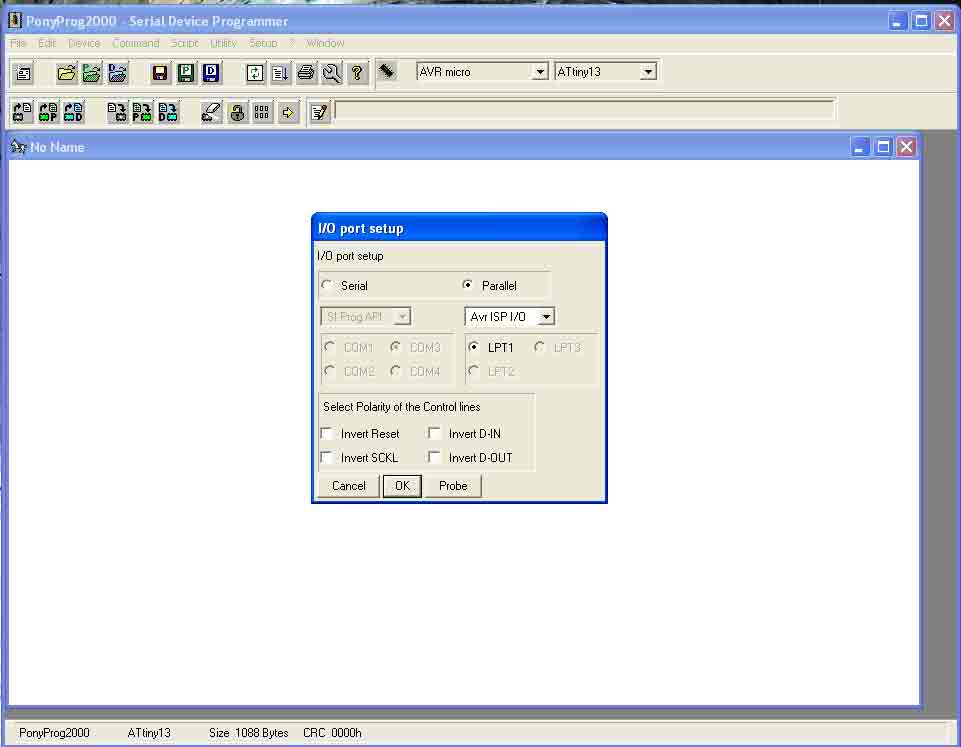961x747 pixels.
Task: Enable the Invert Reset checkbox
Action: pos(327,434)
